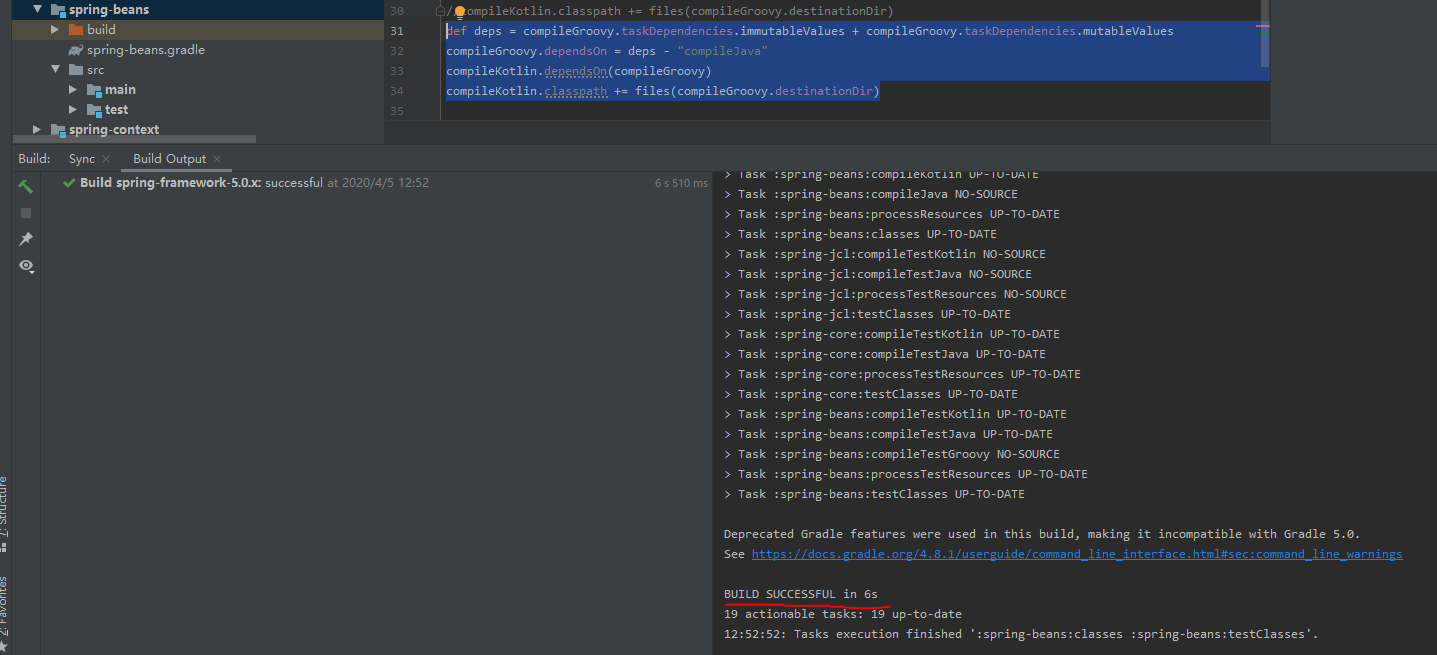Image resolution: width=1437 pixels, height=655 pixels.
Task: Click the src folder icon
Action: (76, 70)
